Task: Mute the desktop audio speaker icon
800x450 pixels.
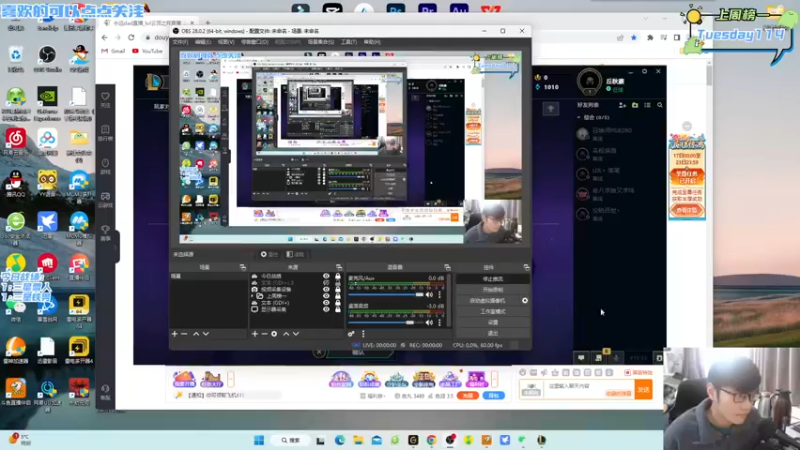Action: point(430,322)
